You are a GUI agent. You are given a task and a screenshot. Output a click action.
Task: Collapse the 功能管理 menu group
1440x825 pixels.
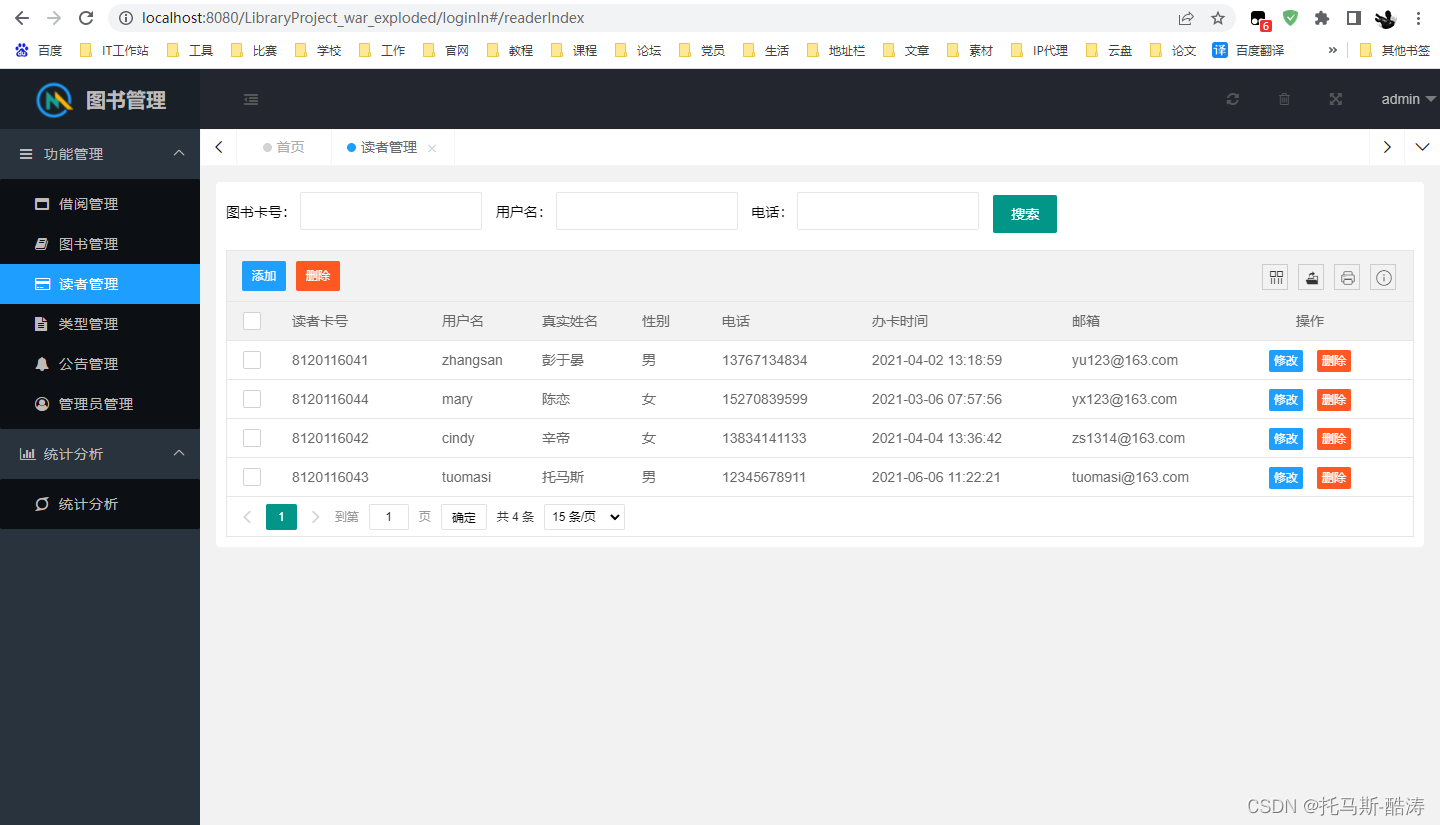(x=100, y=154)
